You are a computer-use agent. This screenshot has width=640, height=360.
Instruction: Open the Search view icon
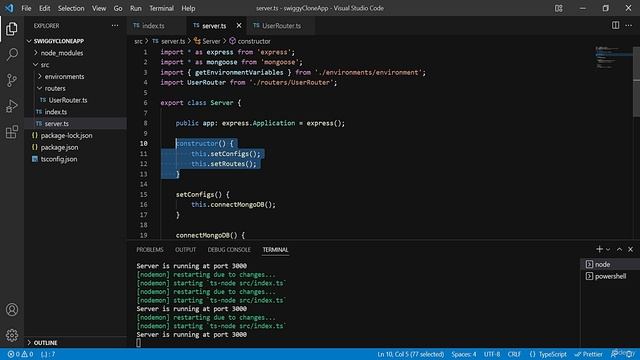pyautogui.click(x=12, y=54)
